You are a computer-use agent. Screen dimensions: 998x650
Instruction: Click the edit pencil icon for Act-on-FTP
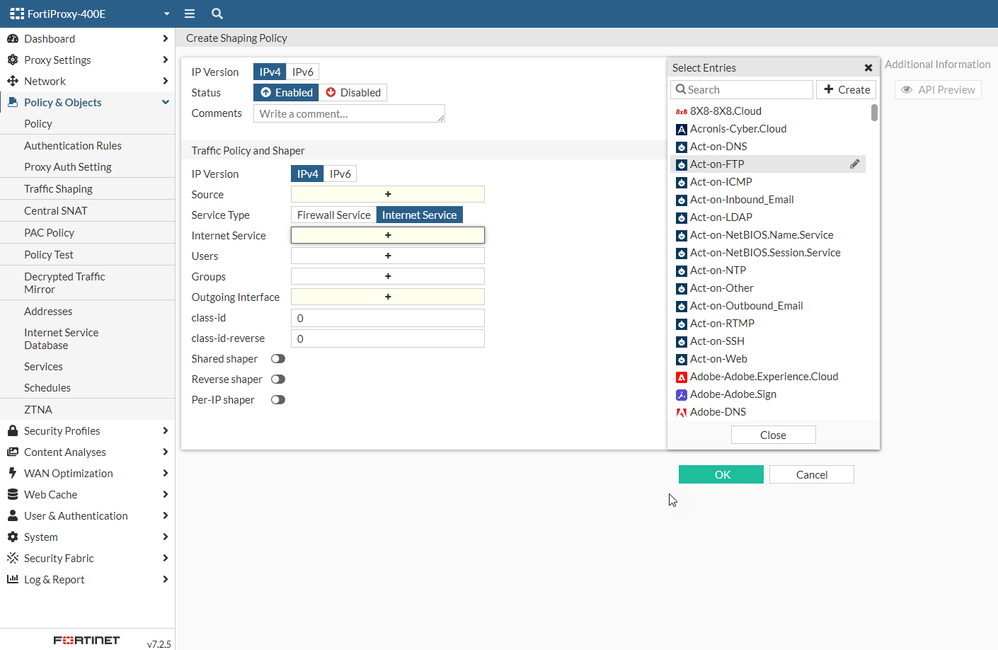point(854,164)
